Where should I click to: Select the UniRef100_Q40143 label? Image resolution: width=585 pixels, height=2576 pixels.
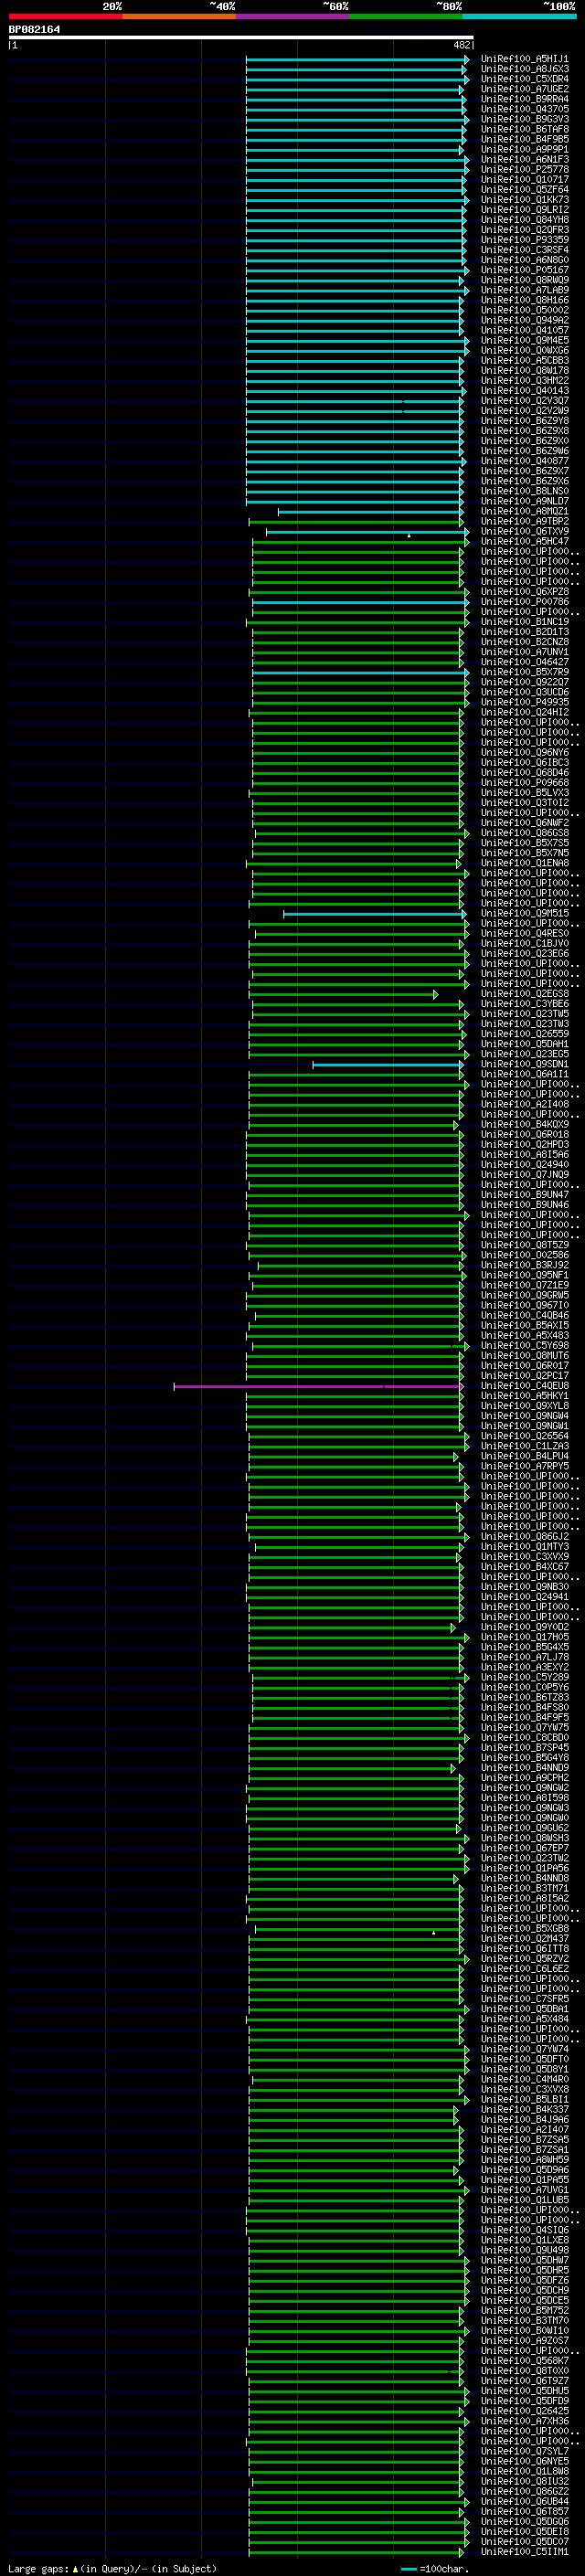[x=524, y=391]
